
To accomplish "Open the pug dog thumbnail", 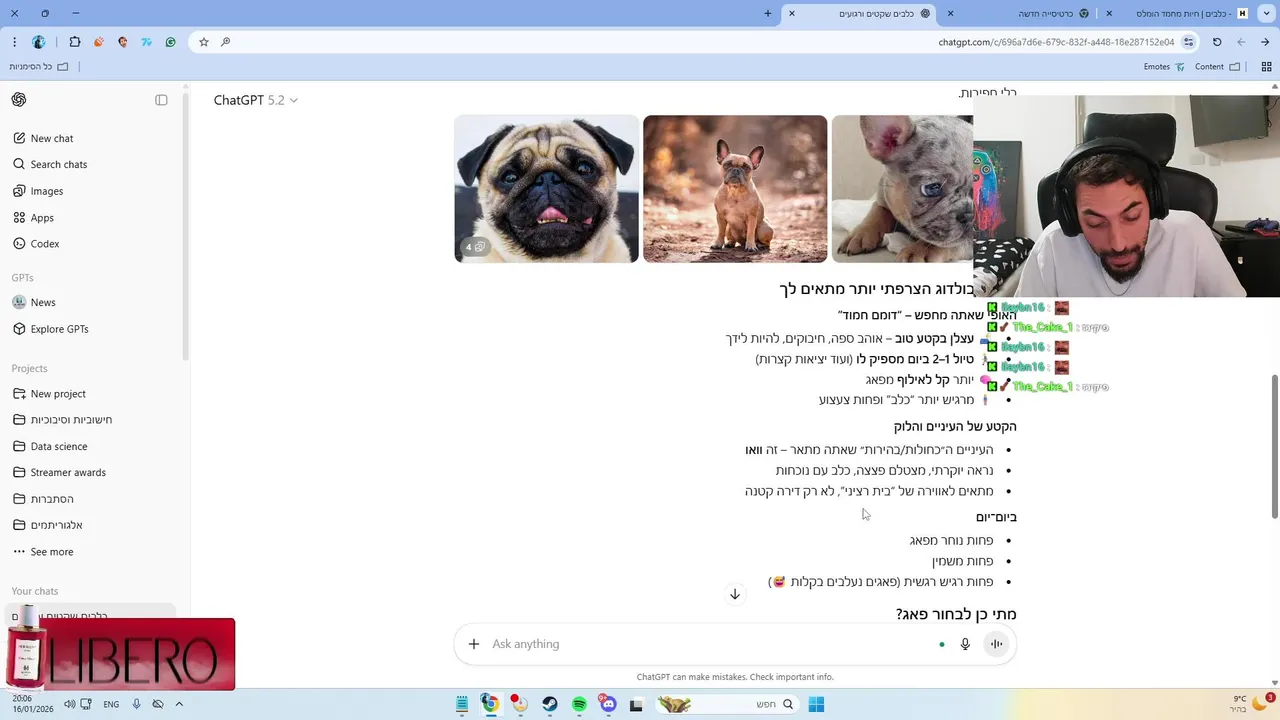I will (546, 189).
